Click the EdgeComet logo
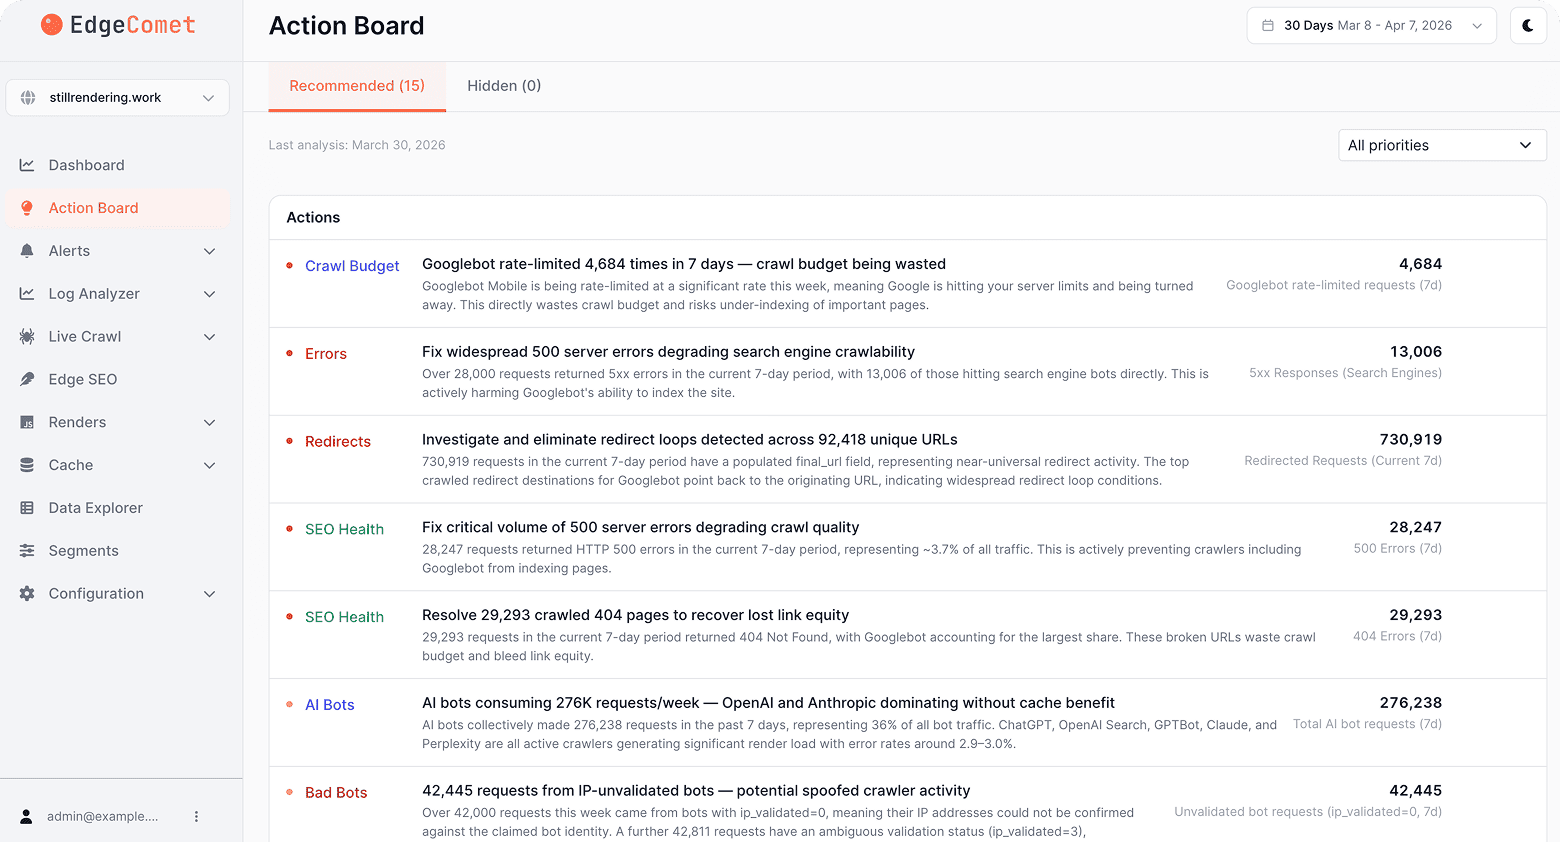The width and height of the screenshot is (1560, 842). tap(118, 25)
